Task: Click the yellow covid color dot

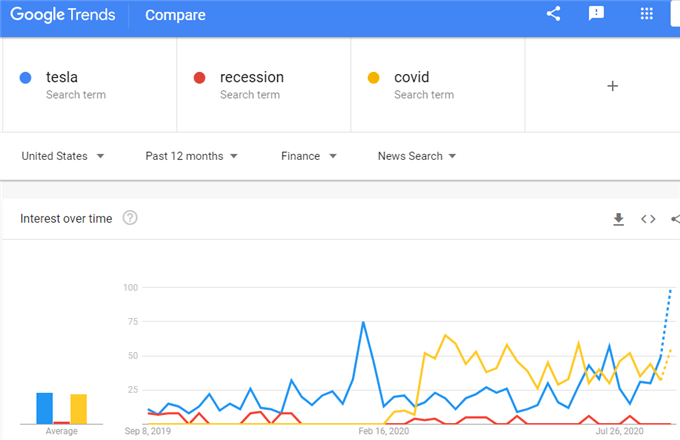Action: pyautogui.click(x=373, y=78)
